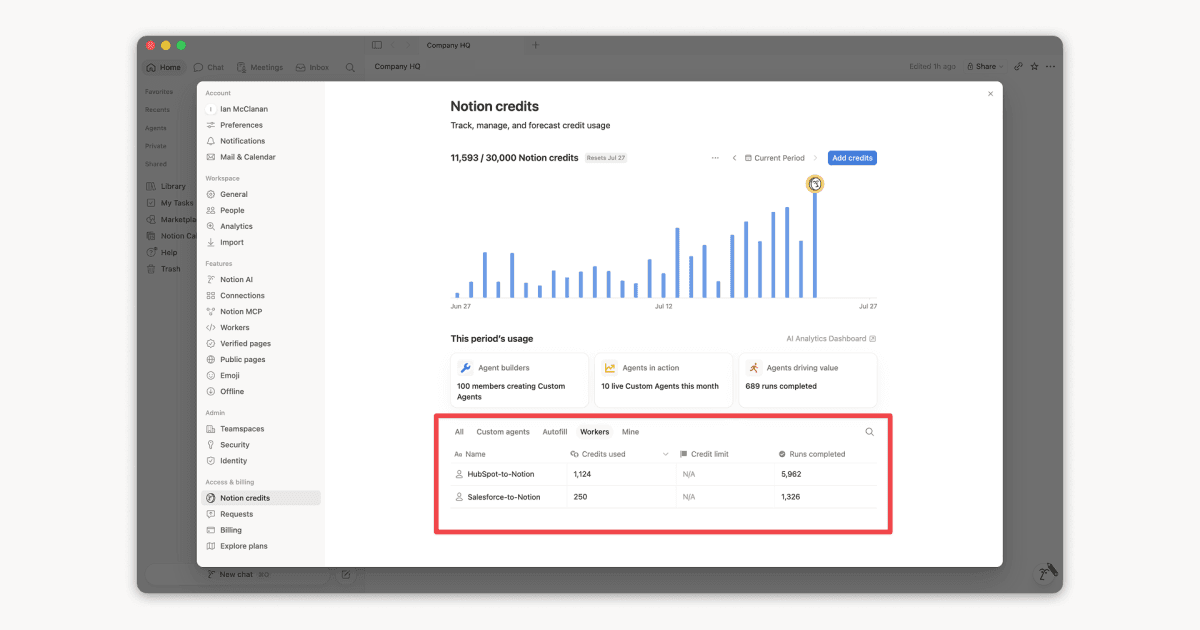
Task: Open the People settings page
Action: pyautogui.click(x=261, y=210)
